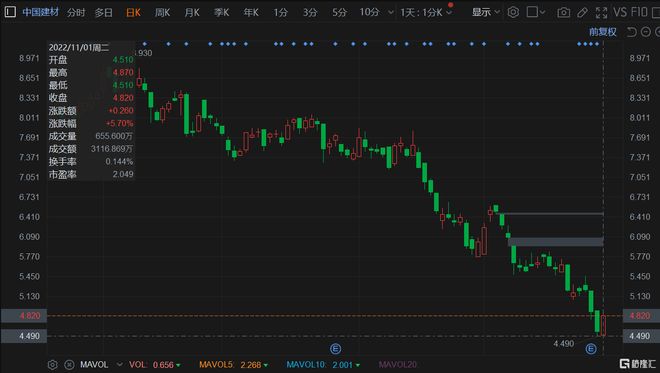Image resolution: width=660 pixels, height=373 pixels.
Task: Open chart settings hexagon gear icon
Action: tap(513, 12)
